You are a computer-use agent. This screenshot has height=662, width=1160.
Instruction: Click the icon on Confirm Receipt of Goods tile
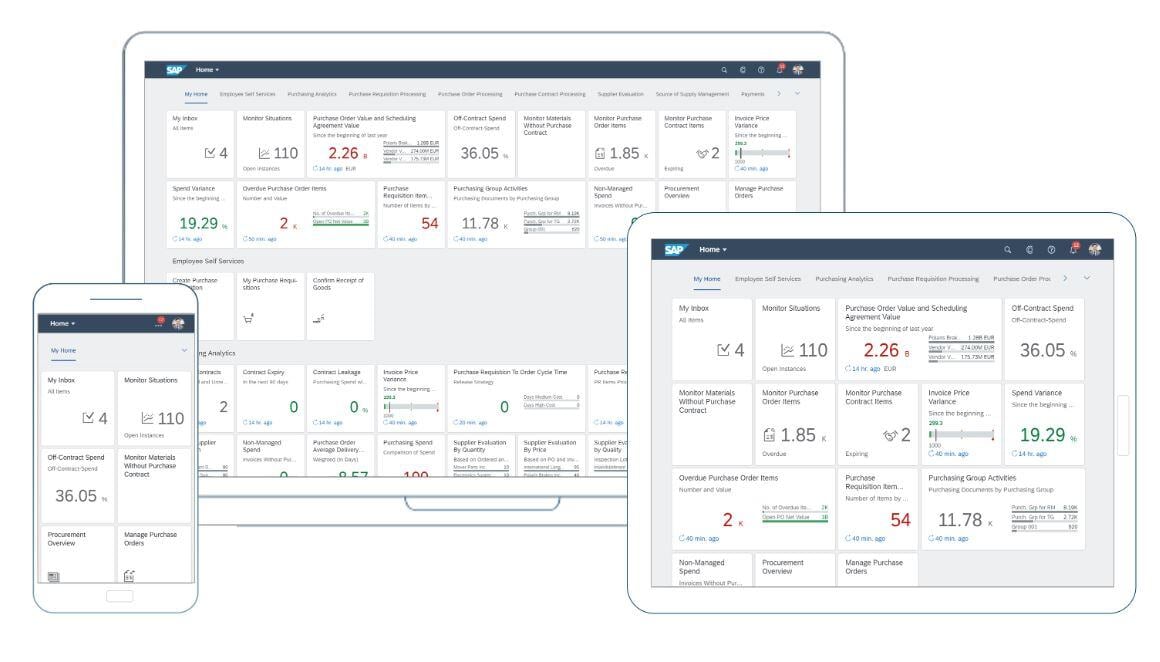pos(319,319)
